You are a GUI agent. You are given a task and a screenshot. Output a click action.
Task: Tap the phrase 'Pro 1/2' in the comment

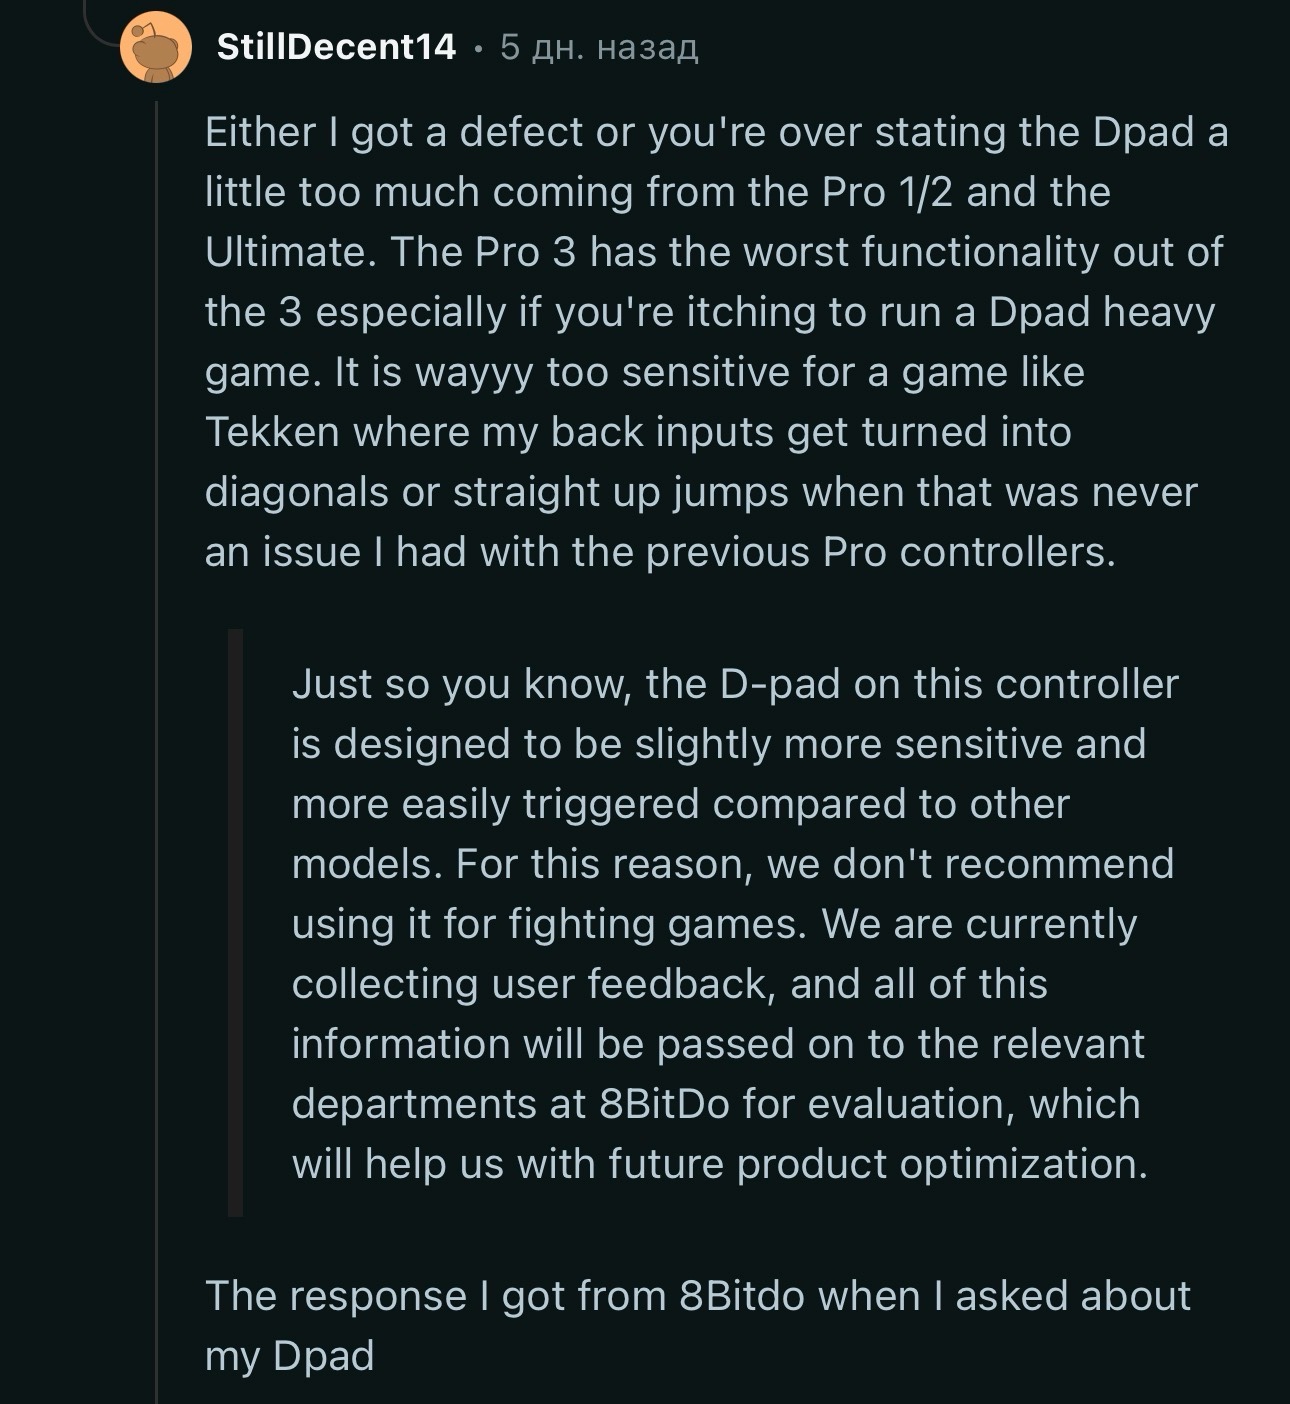click(888, 192)
